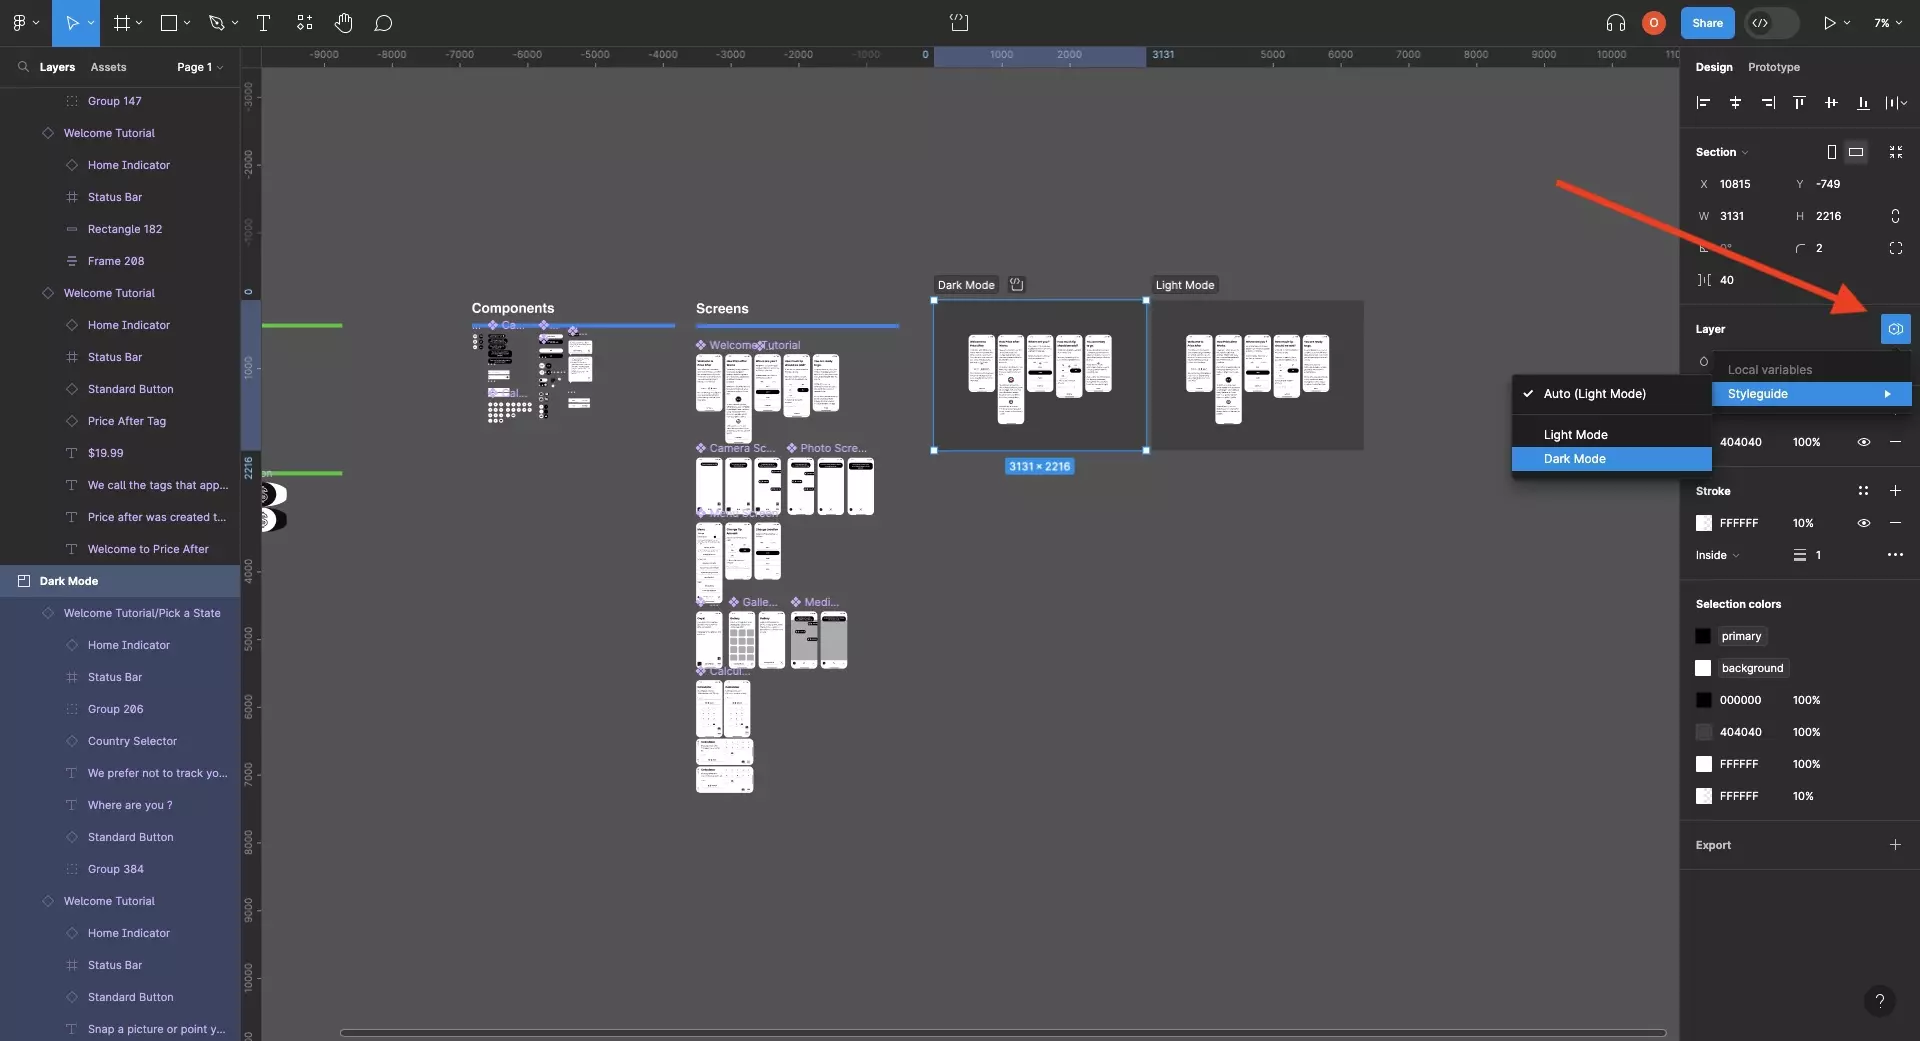The height and width of the screenshot is (1041, 1920).
Task: Open presentation options dropdown arrow
Action: coord(1847,23)
